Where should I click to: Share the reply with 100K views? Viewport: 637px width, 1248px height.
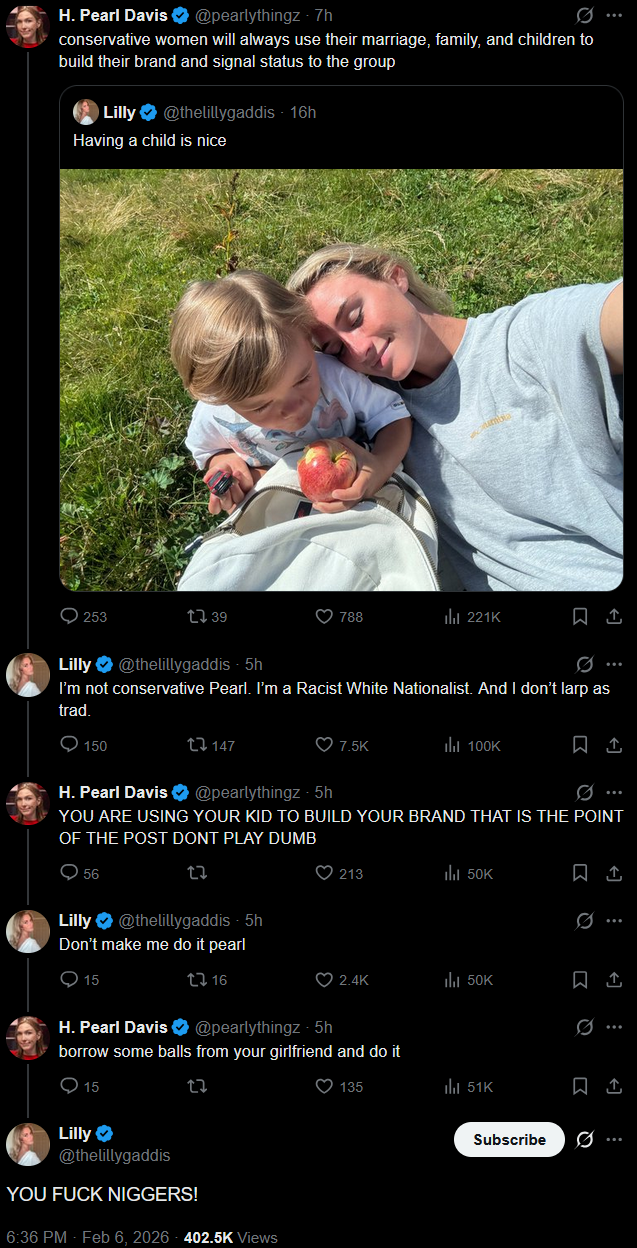pos(614,745)
